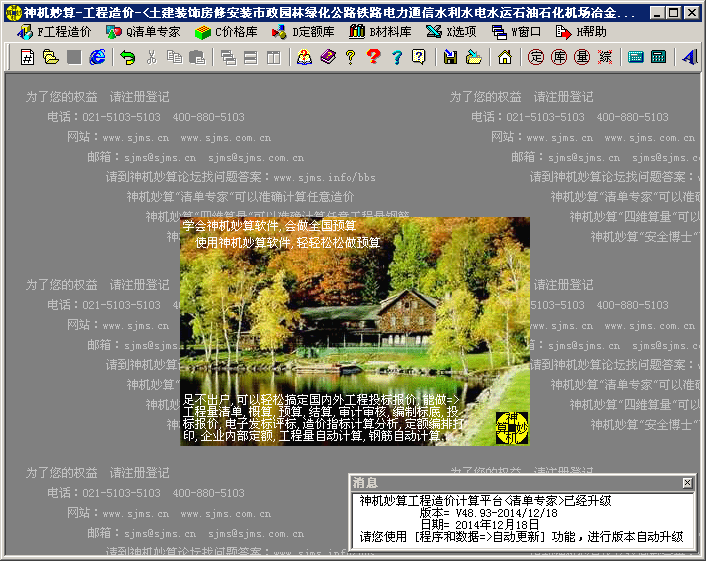Click the autumn lake house splash image
The height and width of the screenshot is (561, 706).
(x=355, y=331)
